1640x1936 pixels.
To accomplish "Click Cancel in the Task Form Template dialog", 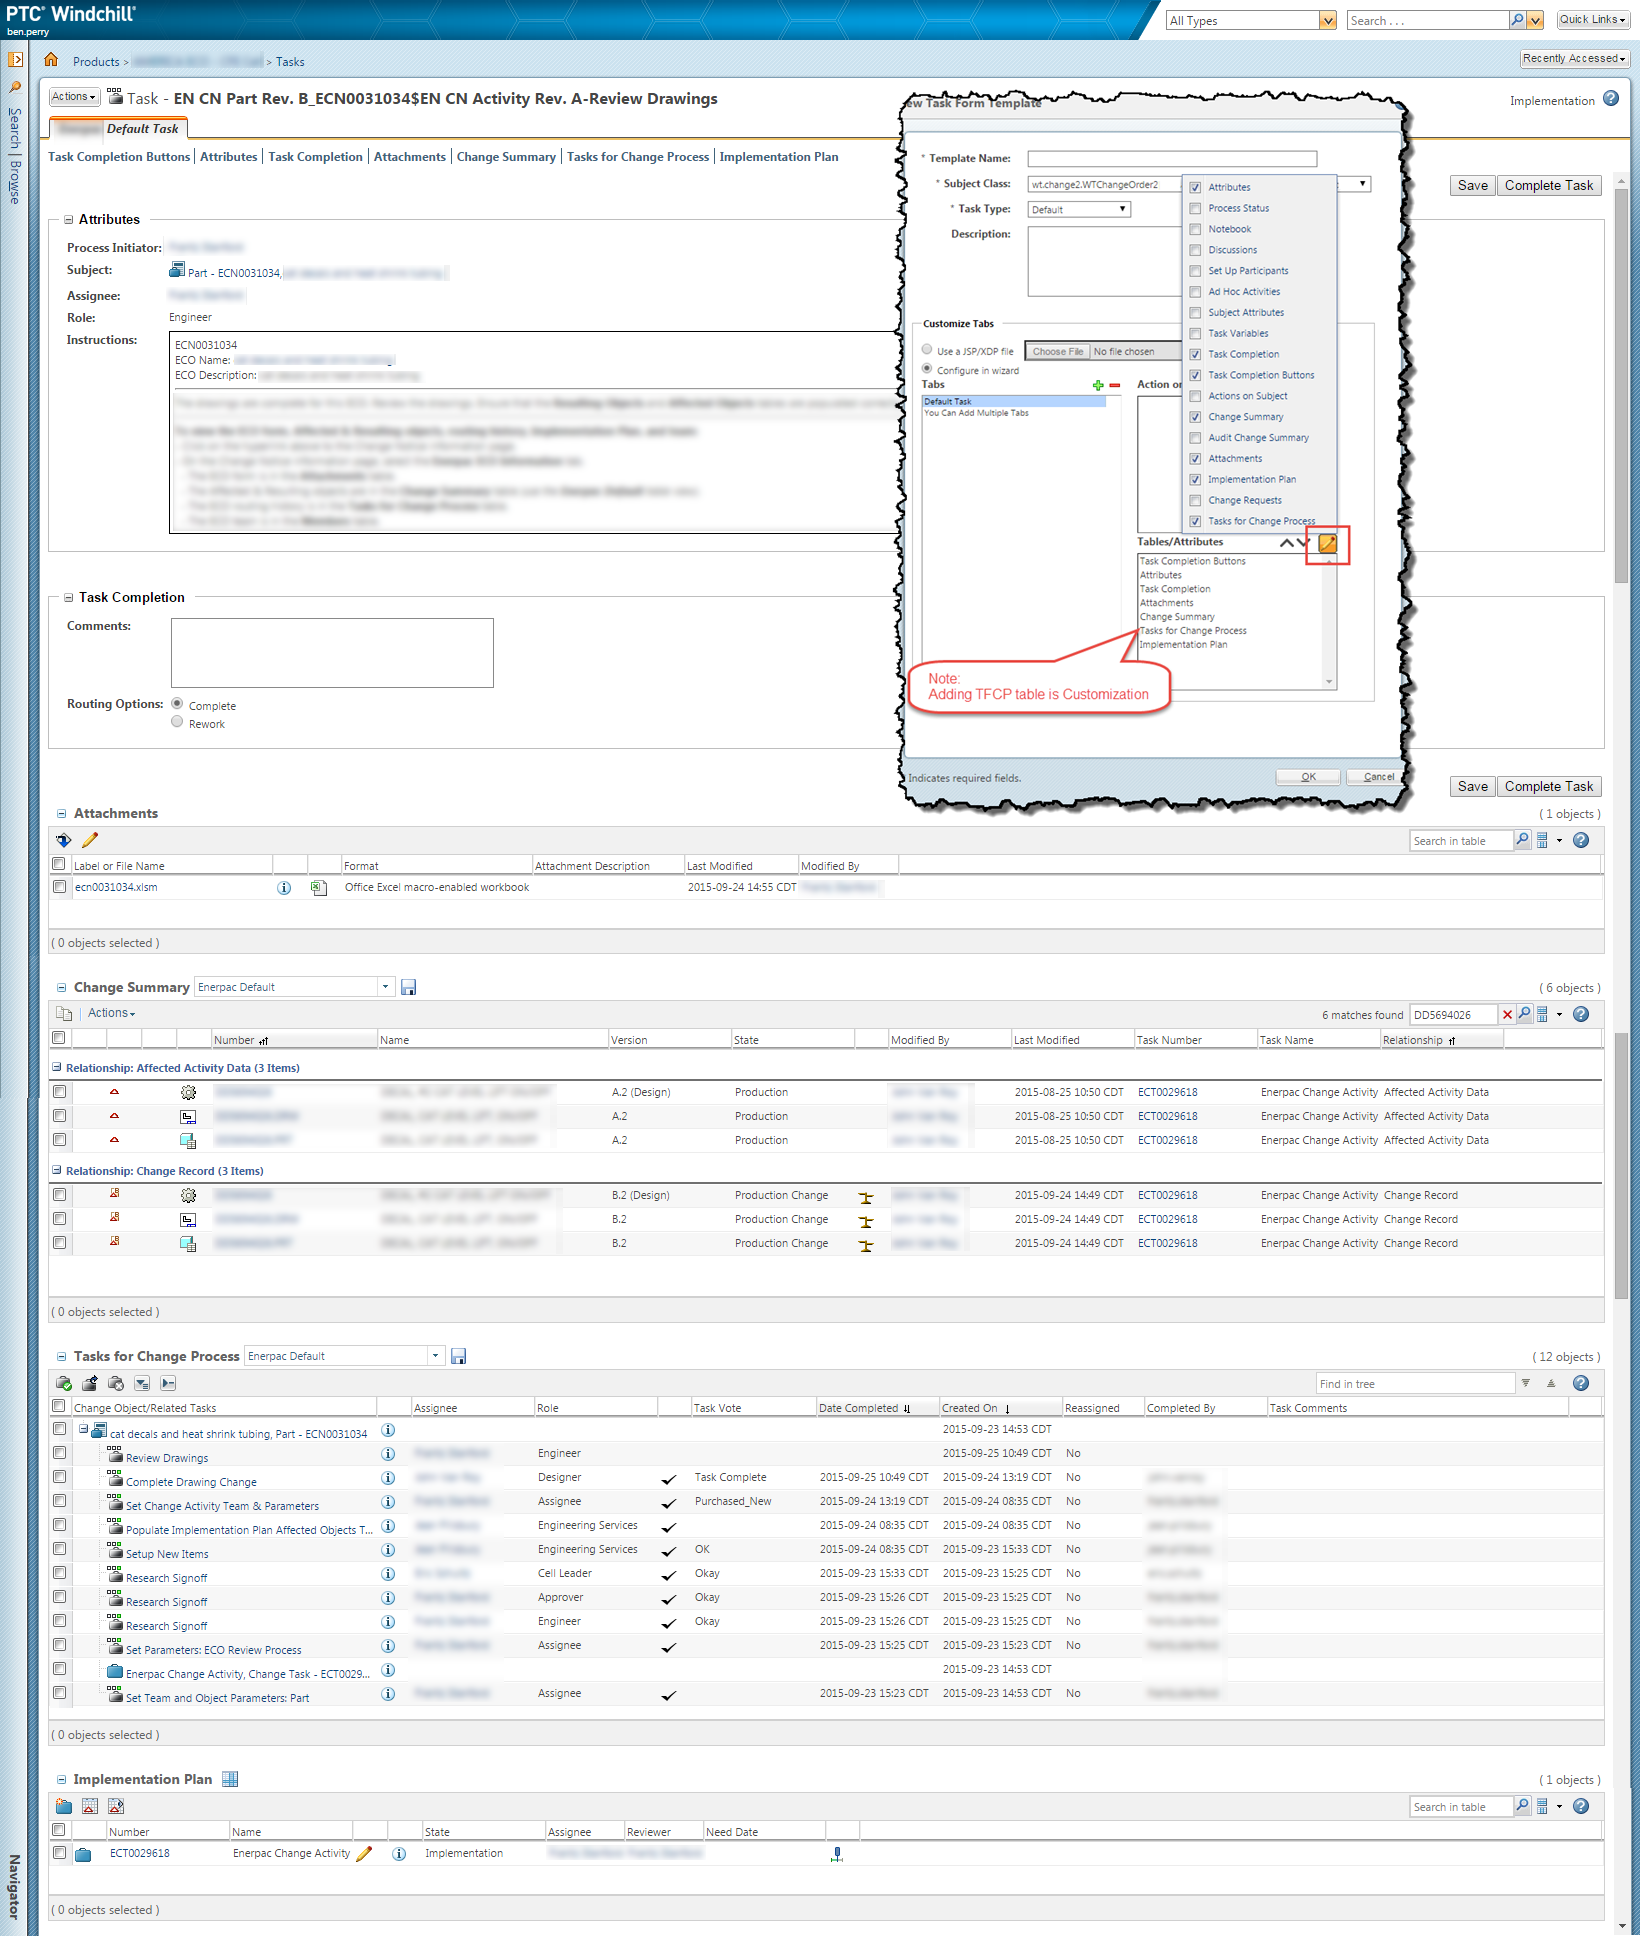I will coord(1378,777).
